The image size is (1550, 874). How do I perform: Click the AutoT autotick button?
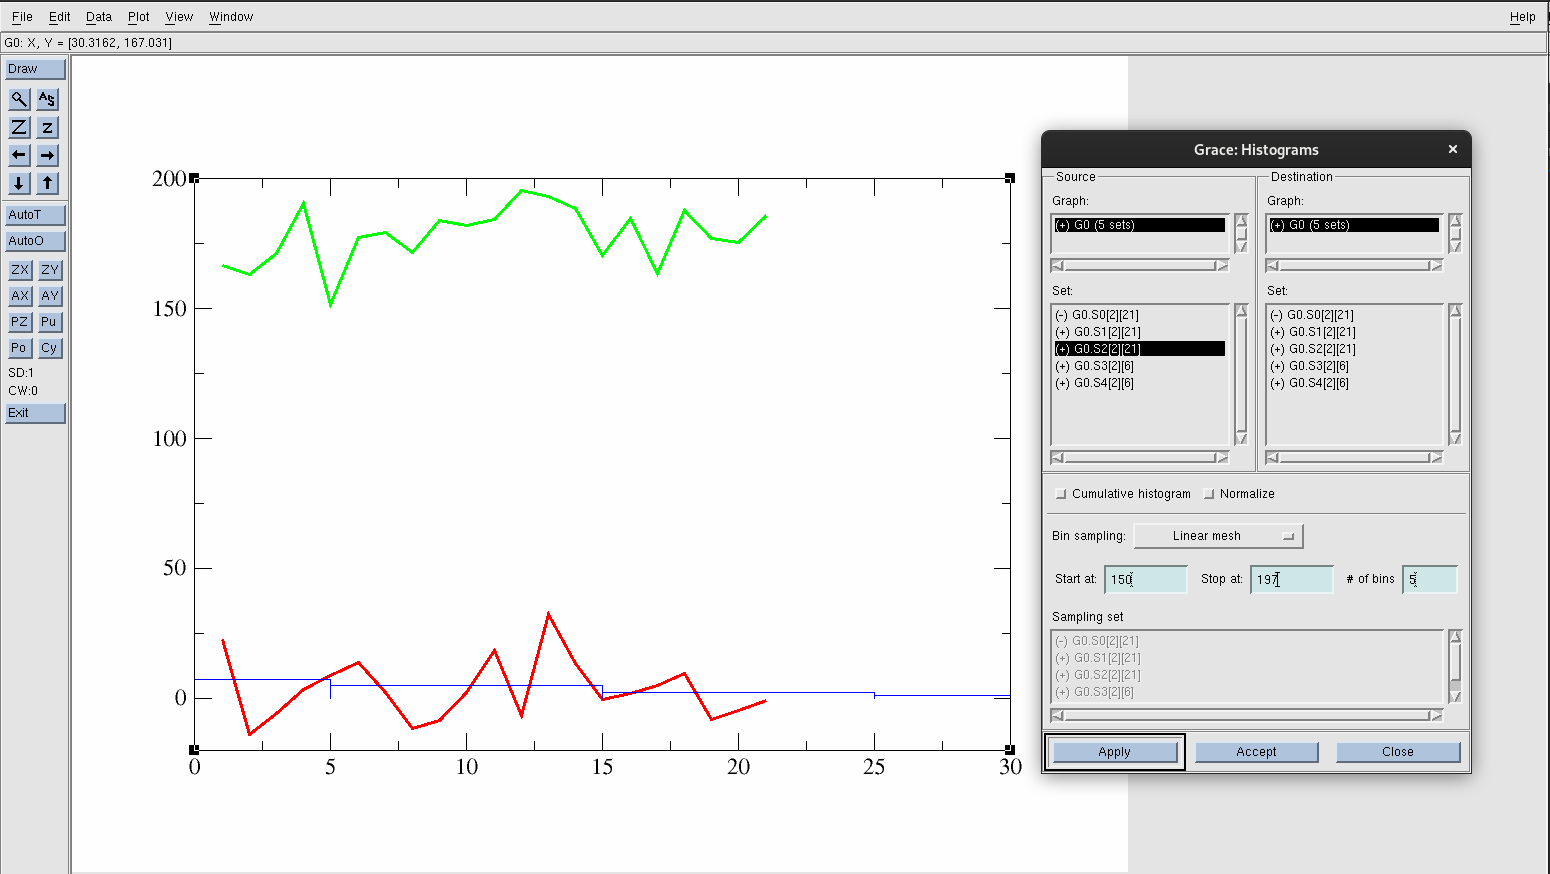pos(35,215)
